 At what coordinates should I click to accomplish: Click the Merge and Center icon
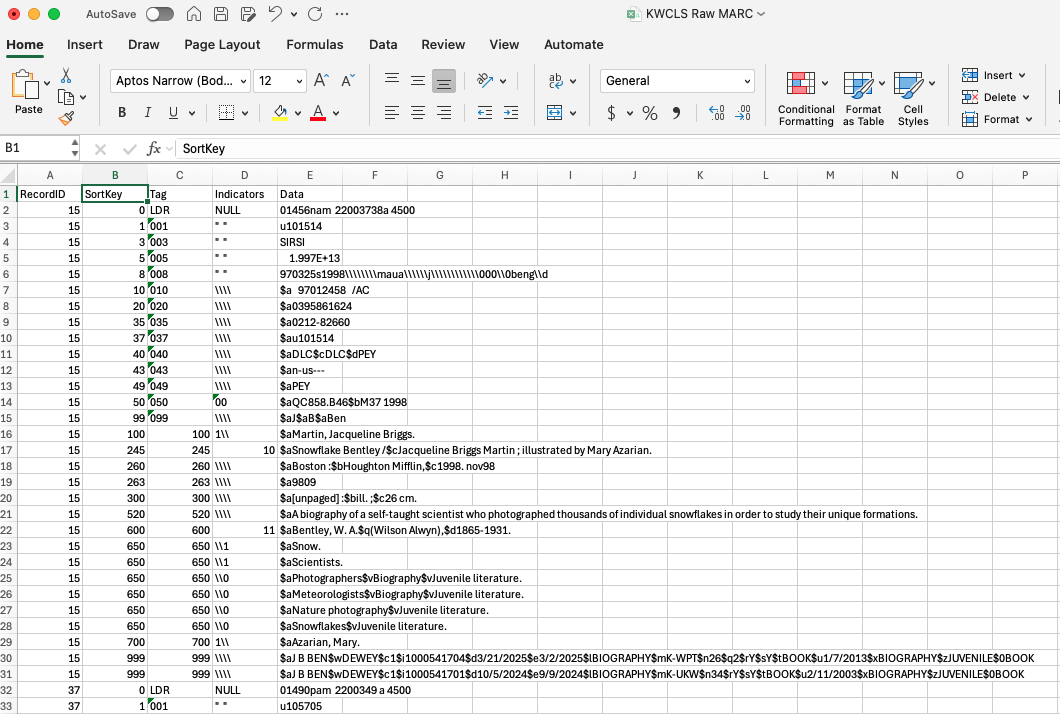pos(554,113)
